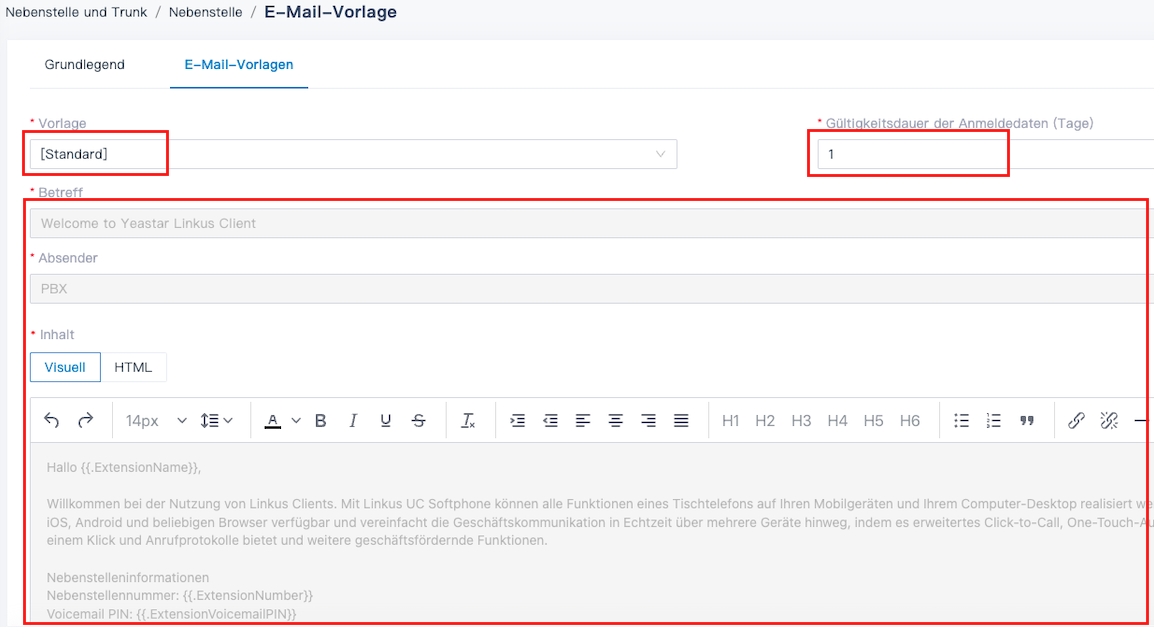1154x627 pixels.
Task: Switch to the Grundlegend tab
Action: 85,64
